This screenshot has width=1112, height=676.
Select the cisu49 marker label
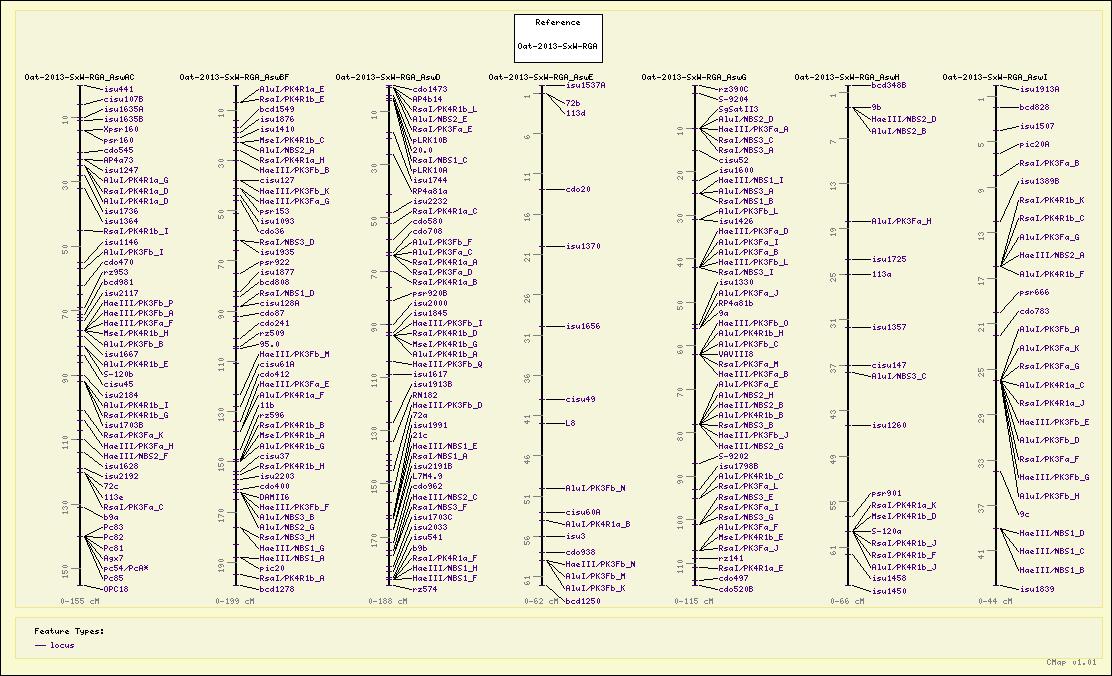click(x=581, y=399)
